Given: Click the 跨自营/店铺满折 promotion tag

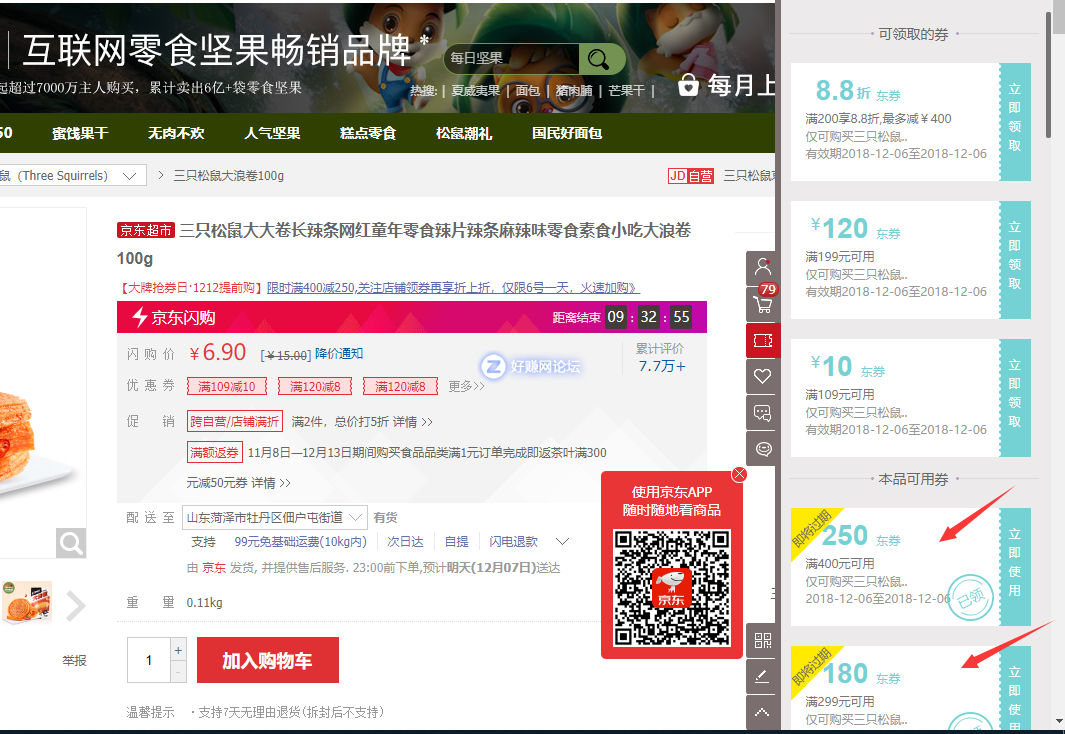Looking at the screenshot, I should 234,422.
